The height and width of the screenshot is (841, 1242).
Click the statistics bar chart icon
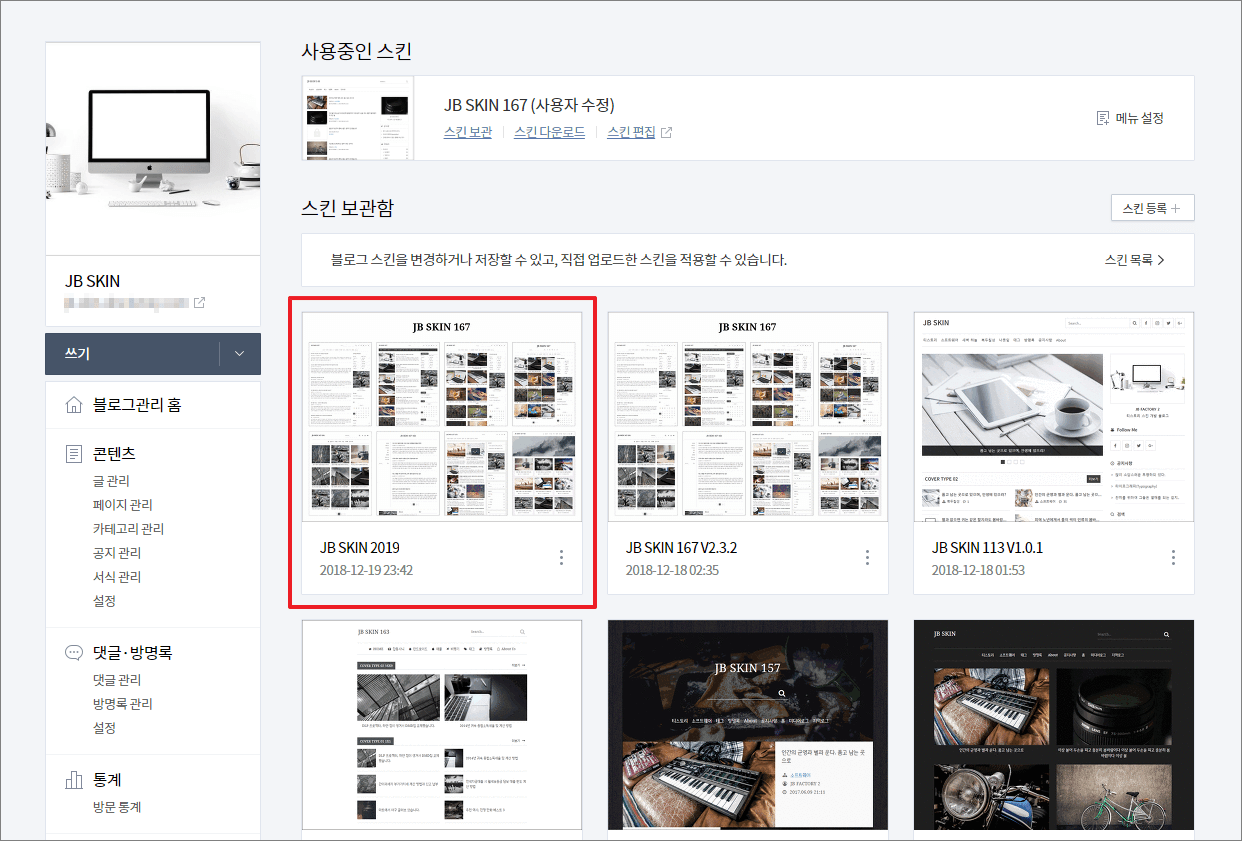click(73, 779)
